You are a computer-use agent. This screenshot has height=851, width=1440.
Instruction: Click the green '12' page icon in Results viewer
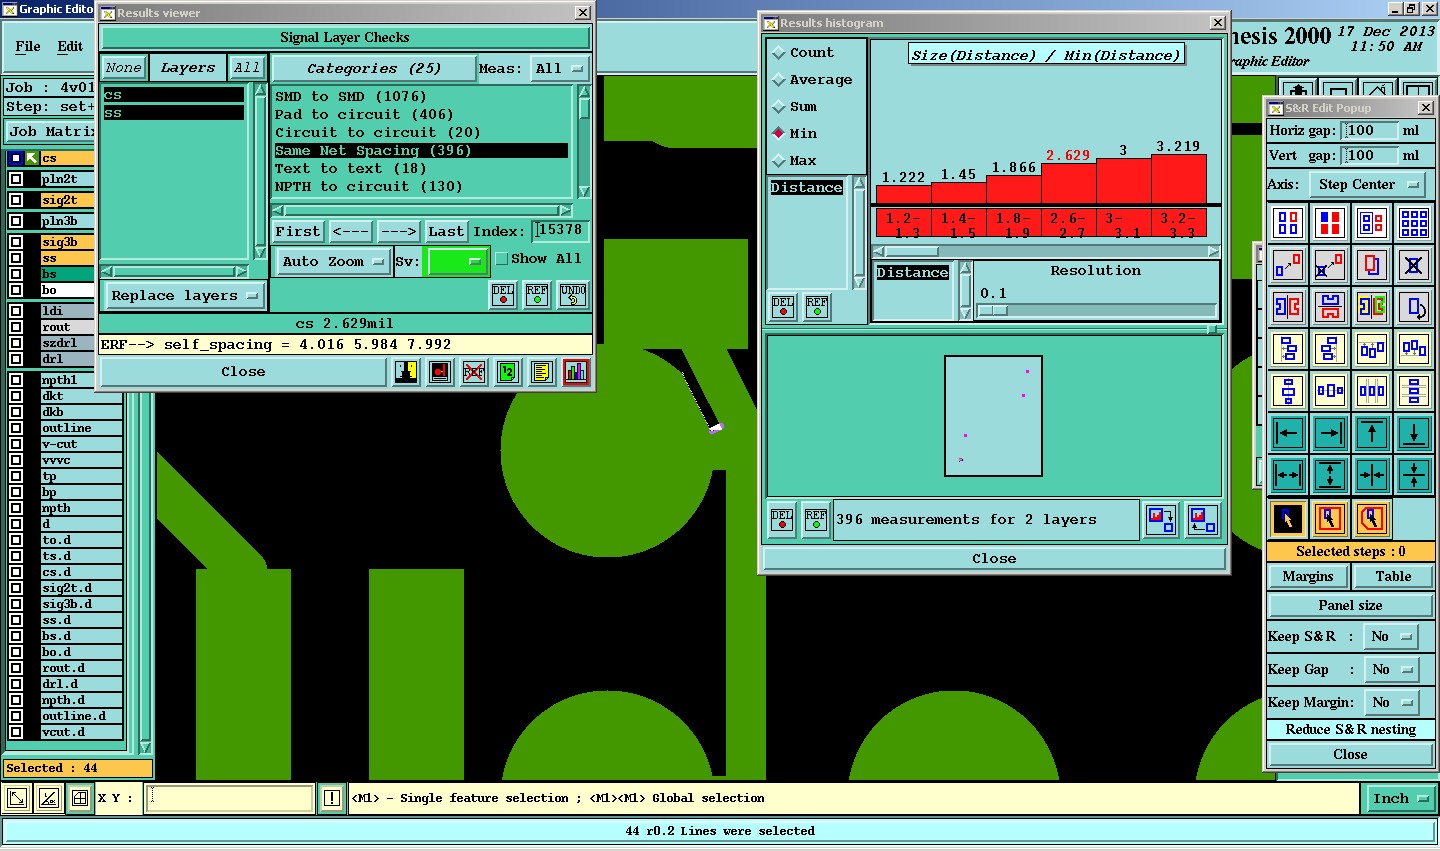click(x=507, y=372)
